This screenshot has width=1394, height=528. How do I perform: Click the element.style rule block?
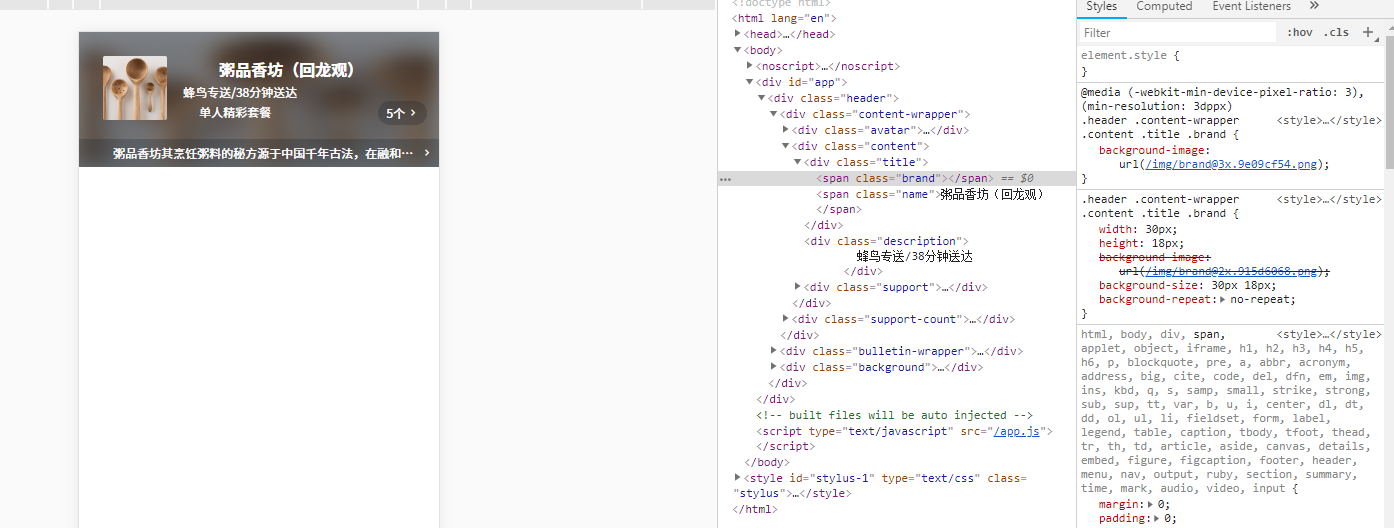pos(1230,64)
